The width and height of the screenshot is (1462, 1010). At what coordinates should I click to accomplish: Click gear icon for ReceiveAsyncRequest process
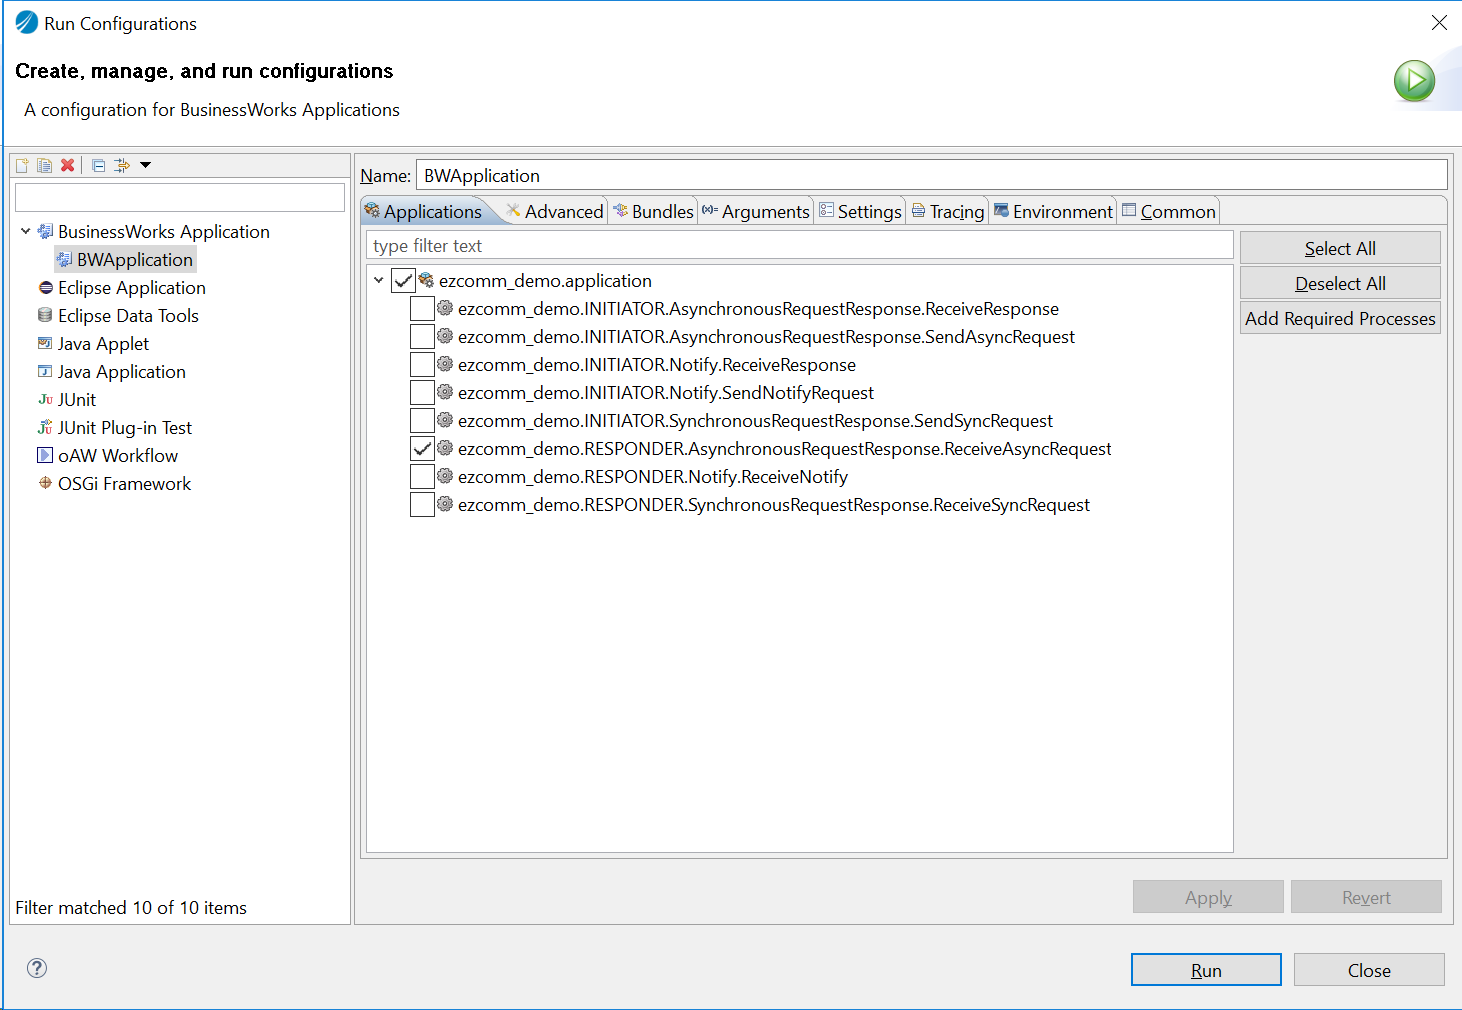click(445, 449)
